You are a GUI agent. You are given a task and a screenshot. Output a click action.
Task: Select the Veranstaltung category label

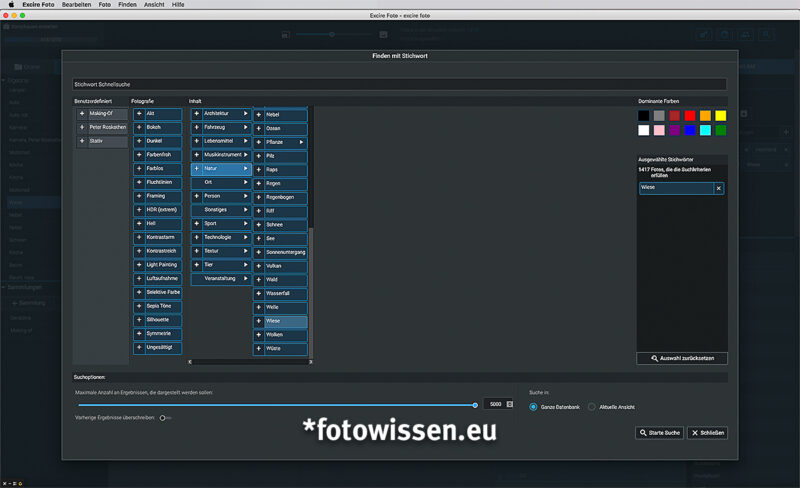(220, 279)
